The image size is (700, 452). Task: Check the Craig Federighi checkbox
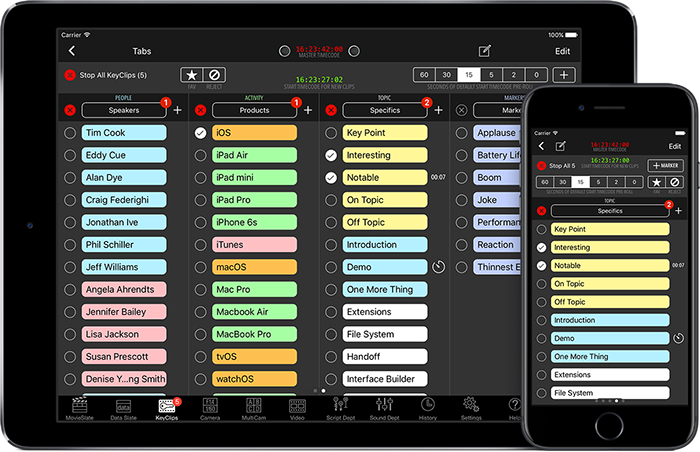click(70, 200)
